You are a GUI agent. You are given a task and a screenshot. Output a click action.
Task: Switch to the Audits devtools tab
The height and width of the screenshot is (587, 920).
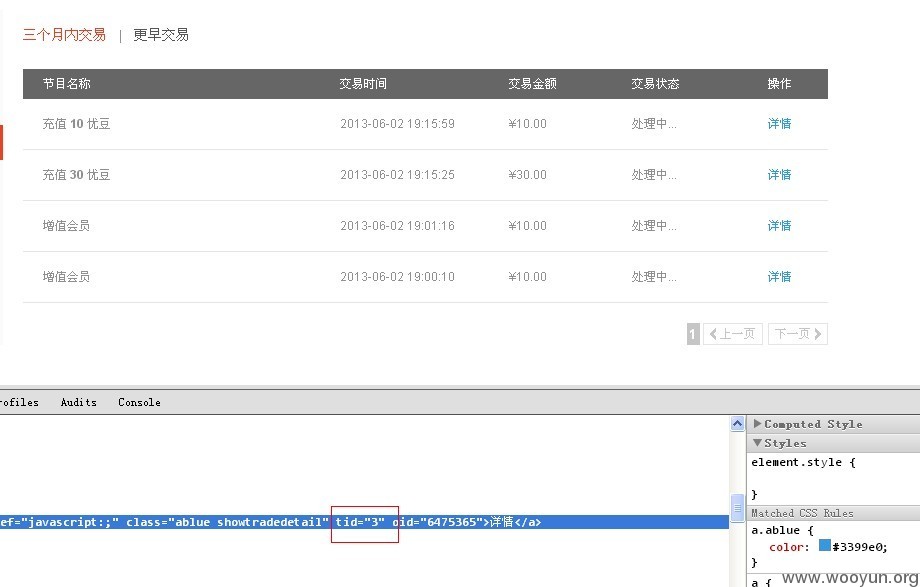79,402
